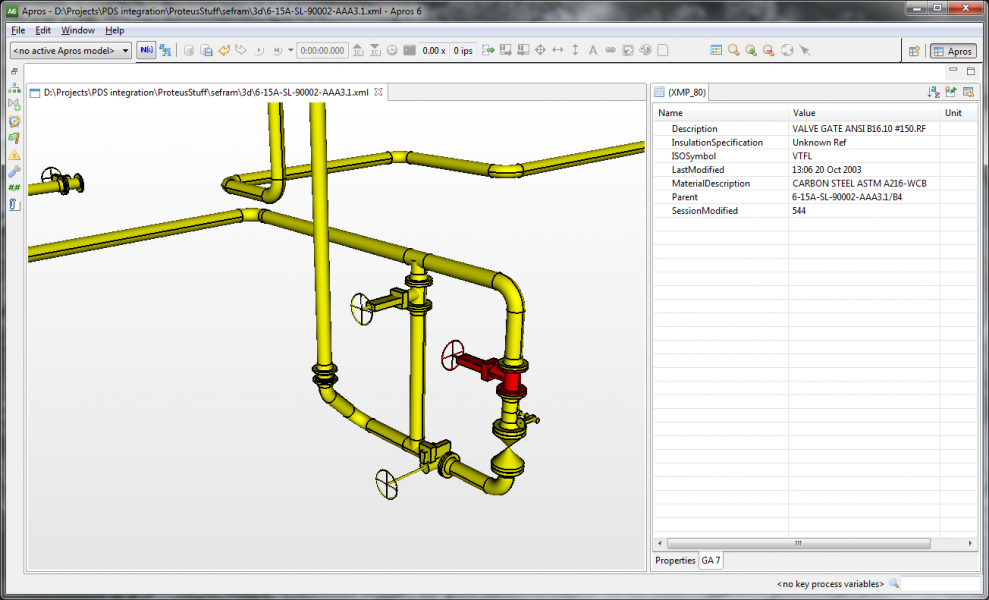The image size is (989, 600).
Task: Click the 0.00 x speed field
Action: 434,50
